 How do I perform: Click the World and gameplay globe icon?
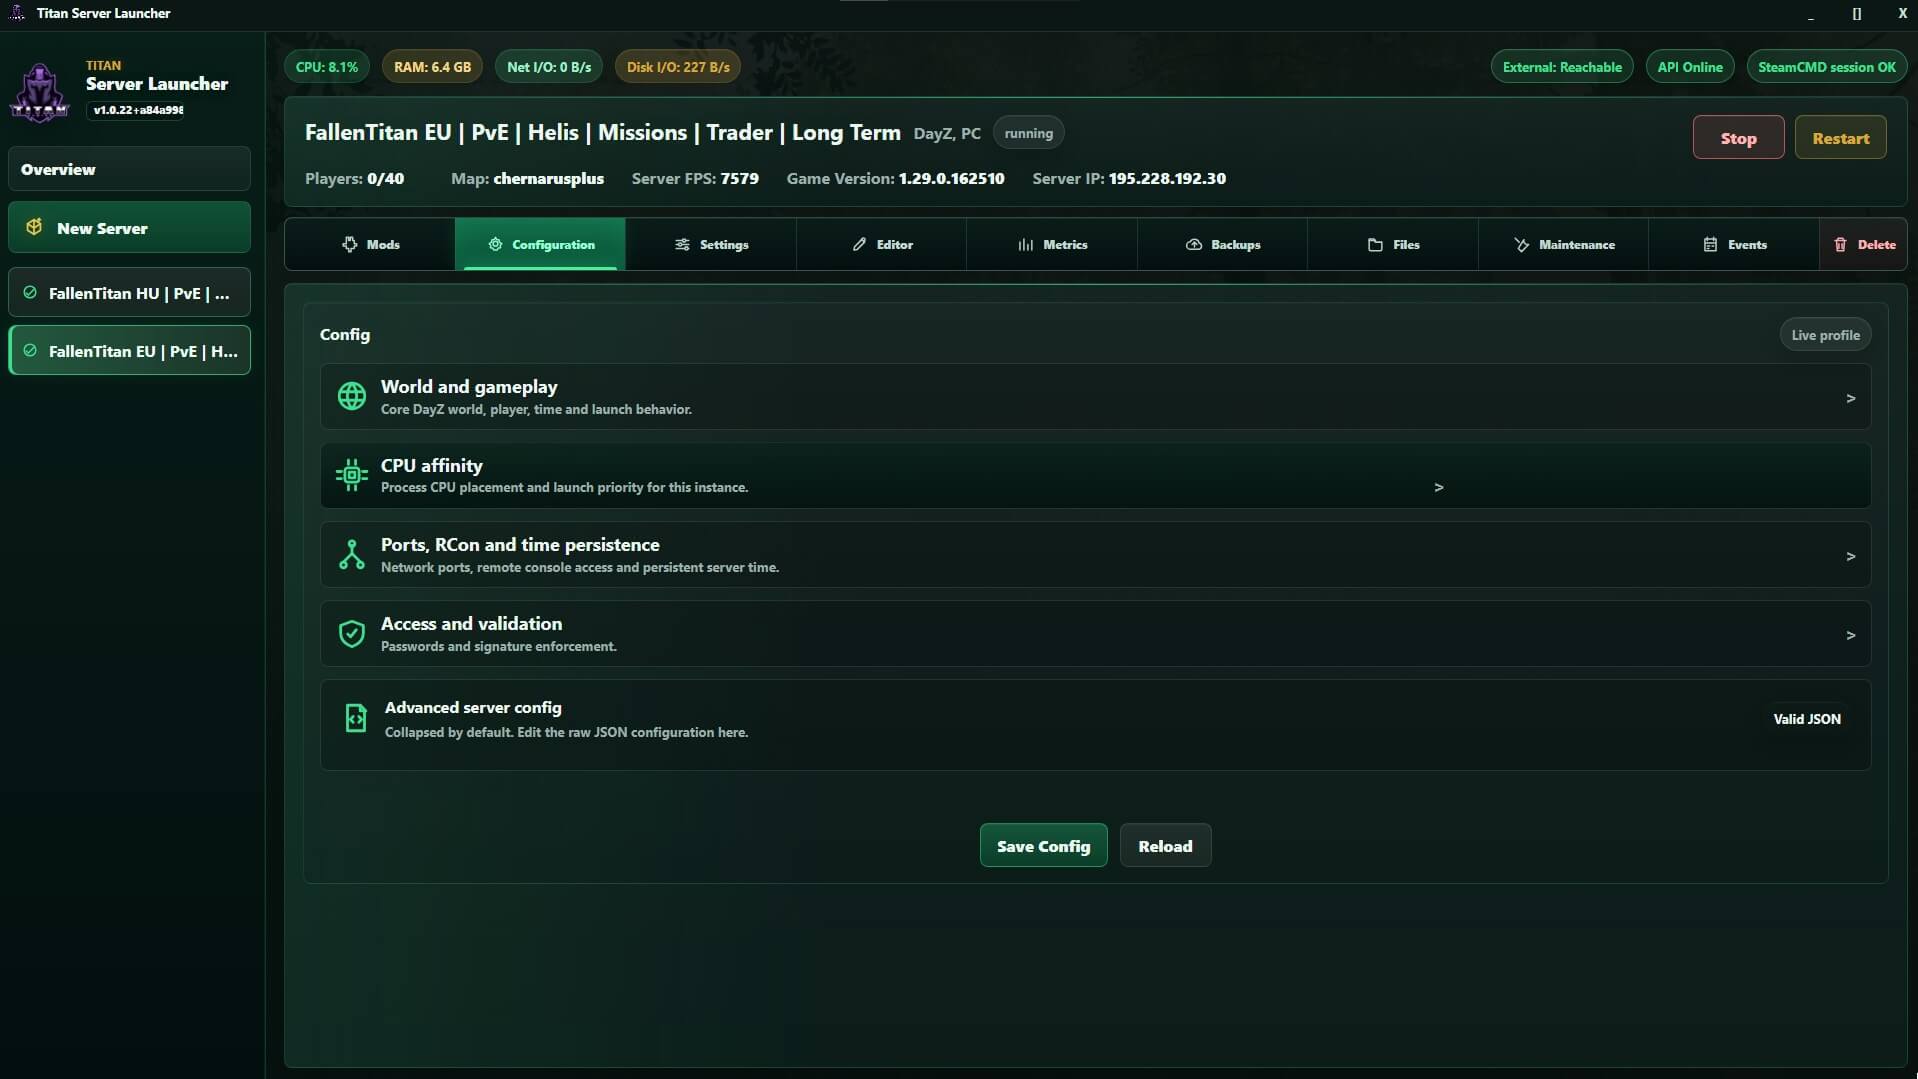coord(352,396)
